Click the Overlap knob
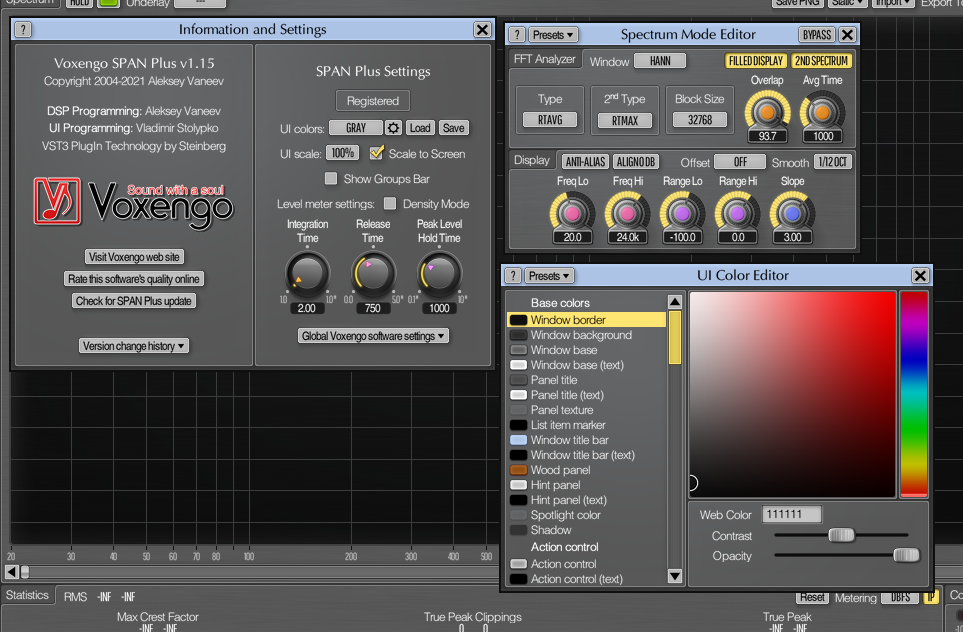This screenshot has width=963, height=632. [x=767, y=112]
